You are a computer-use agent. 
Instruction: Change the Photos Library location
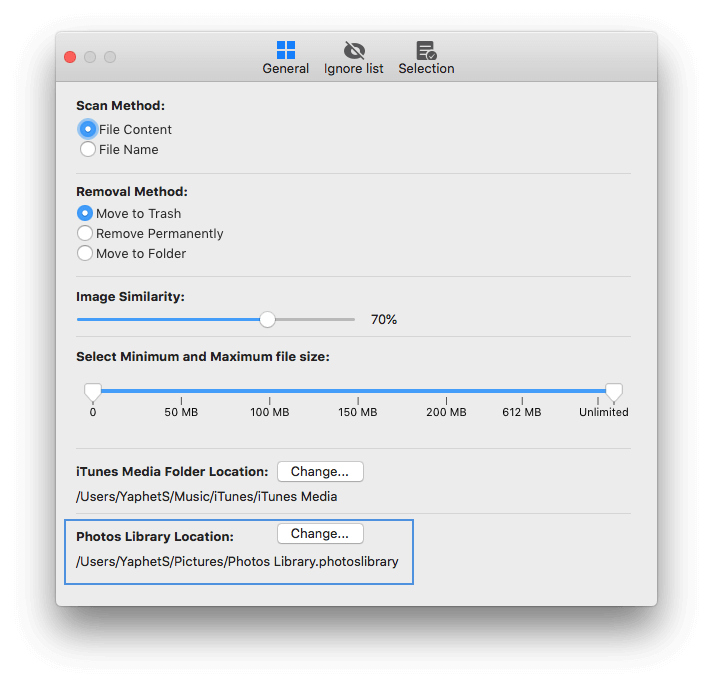[x=320, y=533]
